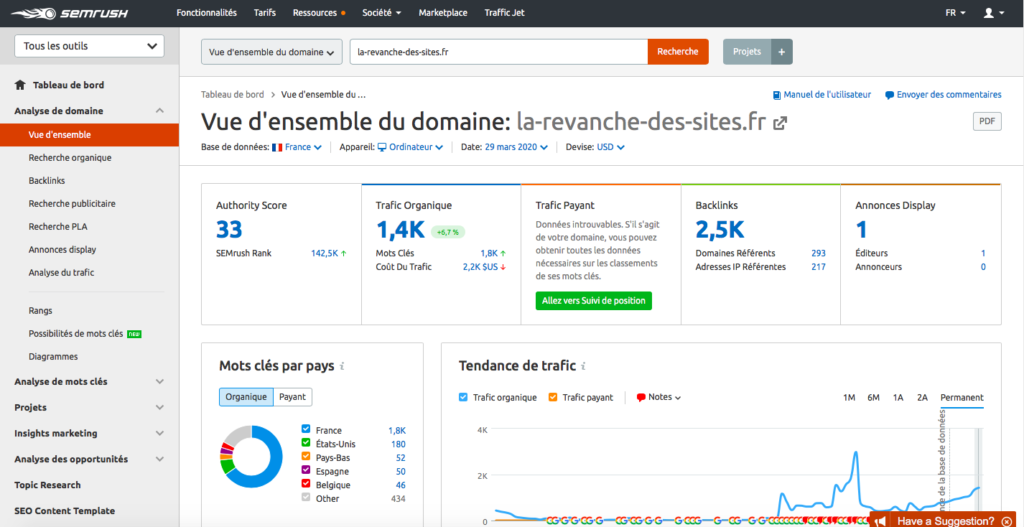This screenshot has height=527, width=1024.
Task: Uncheck the France country checkbox
Action: 306,430
